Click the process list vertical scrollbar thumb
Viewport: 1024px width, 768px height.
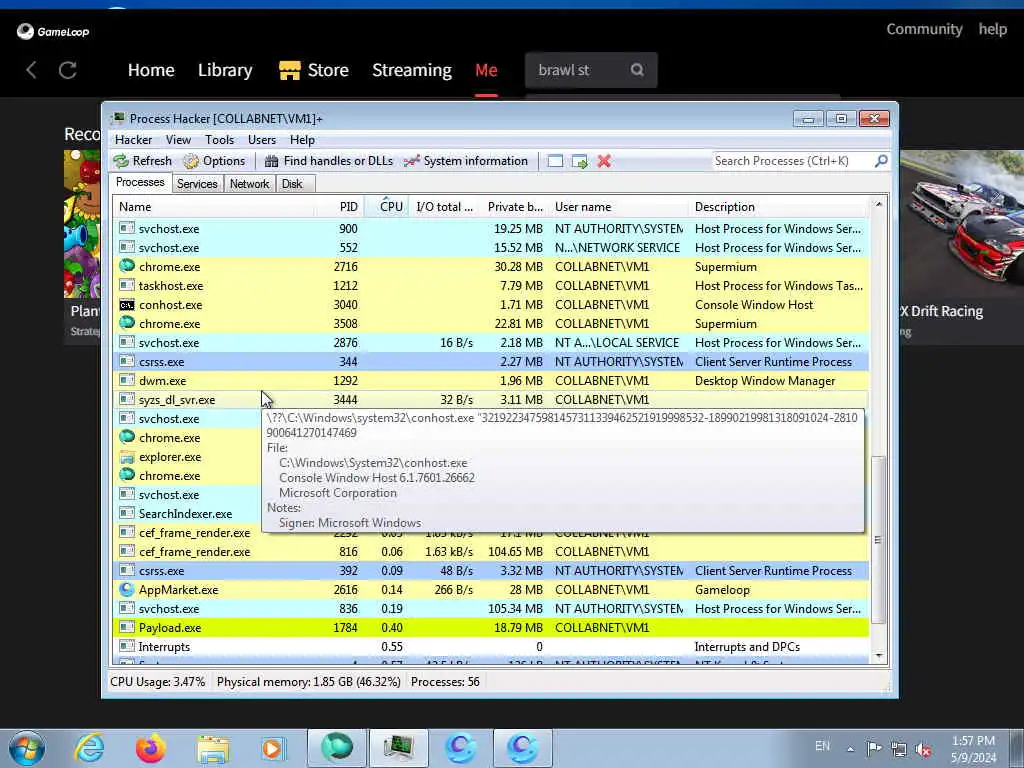coord(879,539)
